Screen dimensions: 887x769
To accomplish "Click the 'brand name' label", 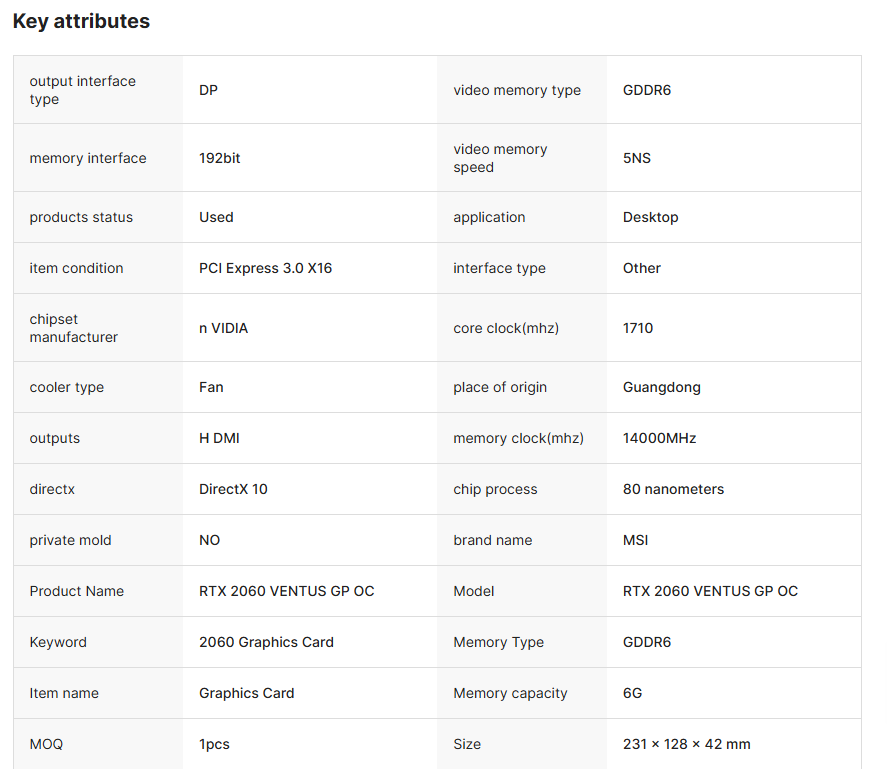I will click(x=493, y=540).
